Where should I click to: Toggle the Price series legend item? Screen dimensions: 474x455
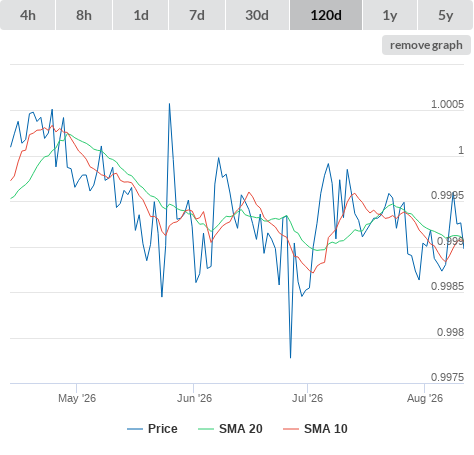click(152, 429)
